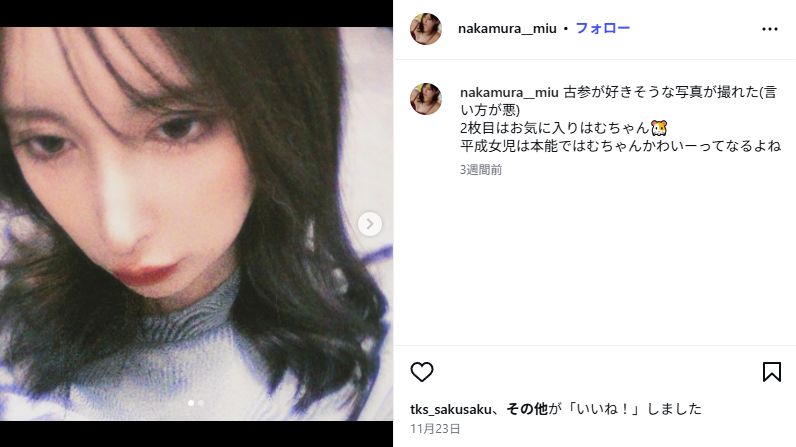Viewport: 796px width, 447px height.
Task: Click the main selfie photo
Action: [x=196, y=224]
